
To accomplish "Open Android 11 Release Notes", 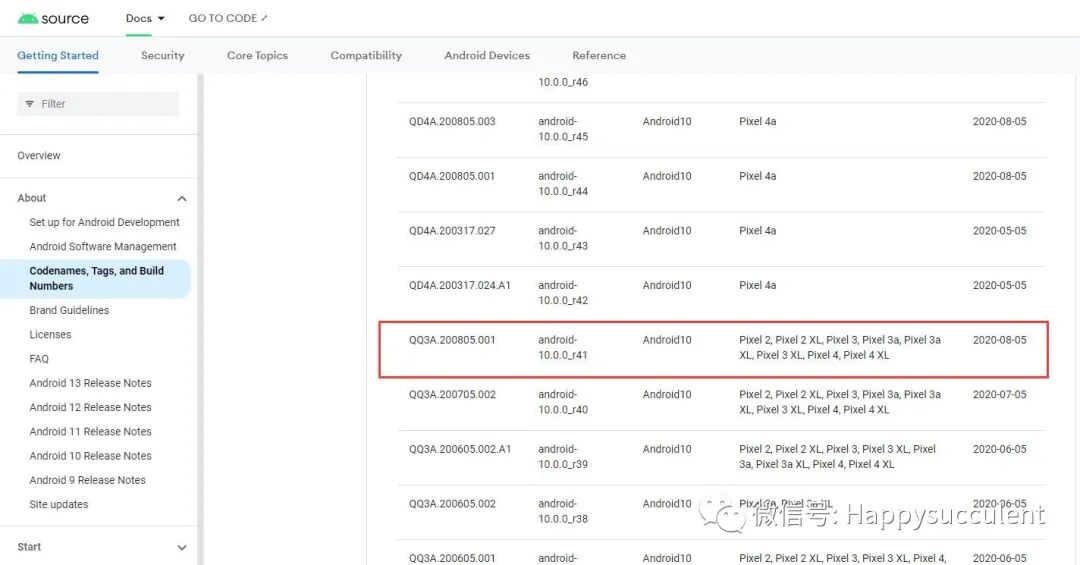I will click(x=90, y=431).
